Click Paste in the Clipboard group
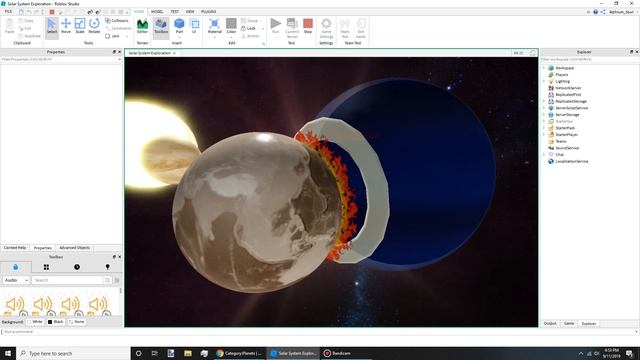 click(9, 27)
